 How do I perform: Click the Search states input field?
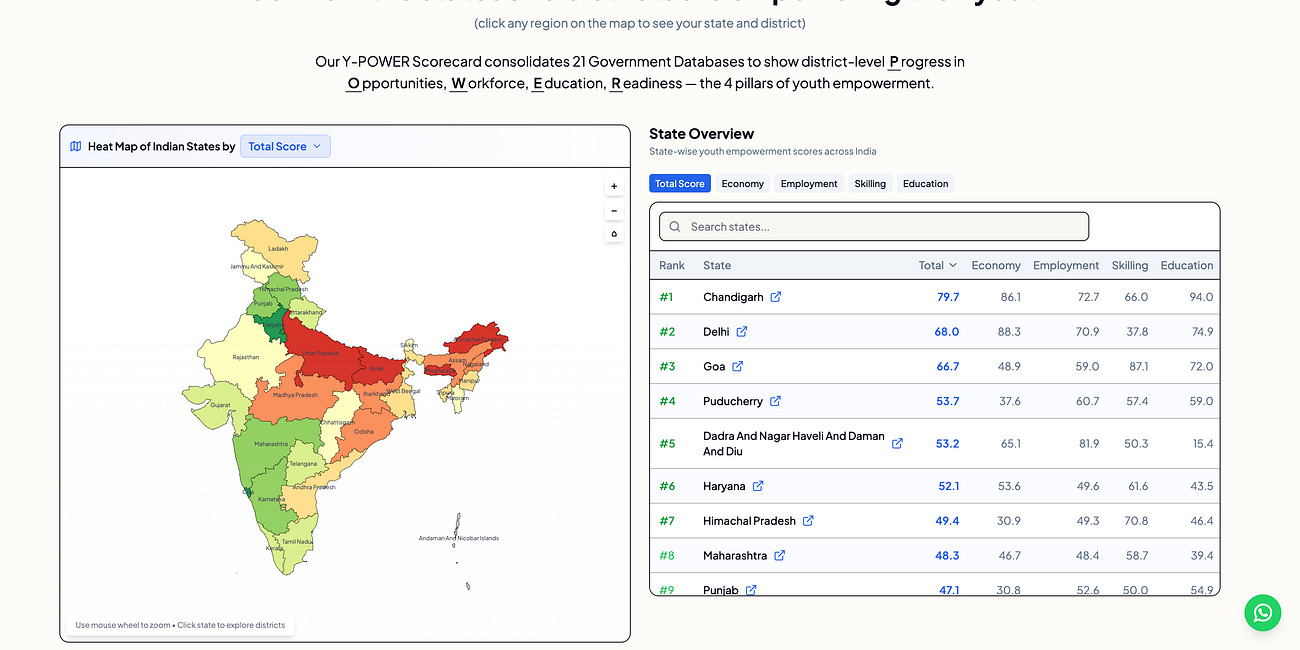pos(874,227)
